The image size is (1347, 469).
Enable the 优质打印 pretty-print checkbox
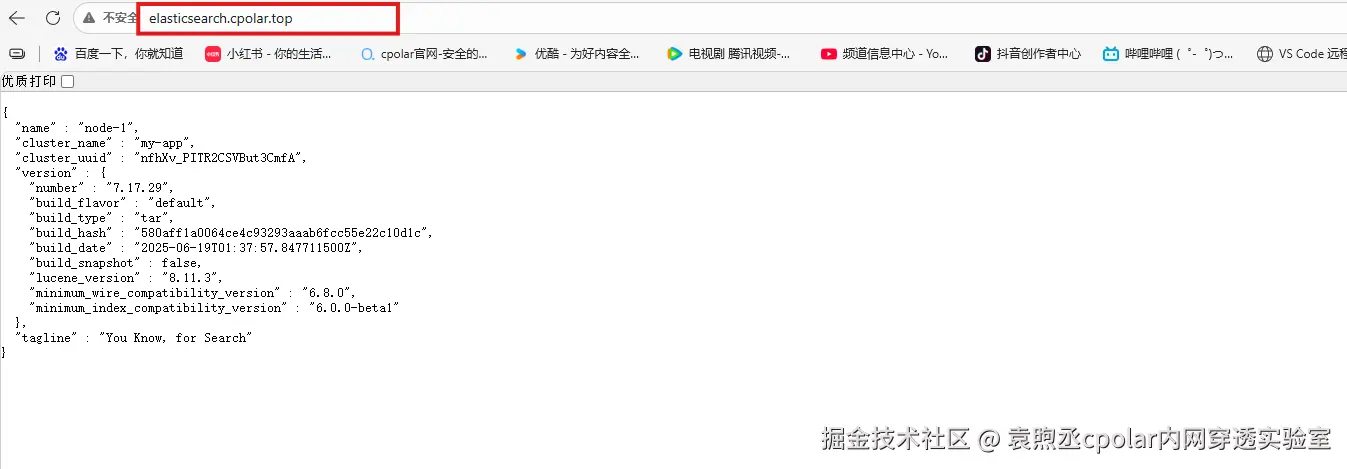(x=67, y=81)
